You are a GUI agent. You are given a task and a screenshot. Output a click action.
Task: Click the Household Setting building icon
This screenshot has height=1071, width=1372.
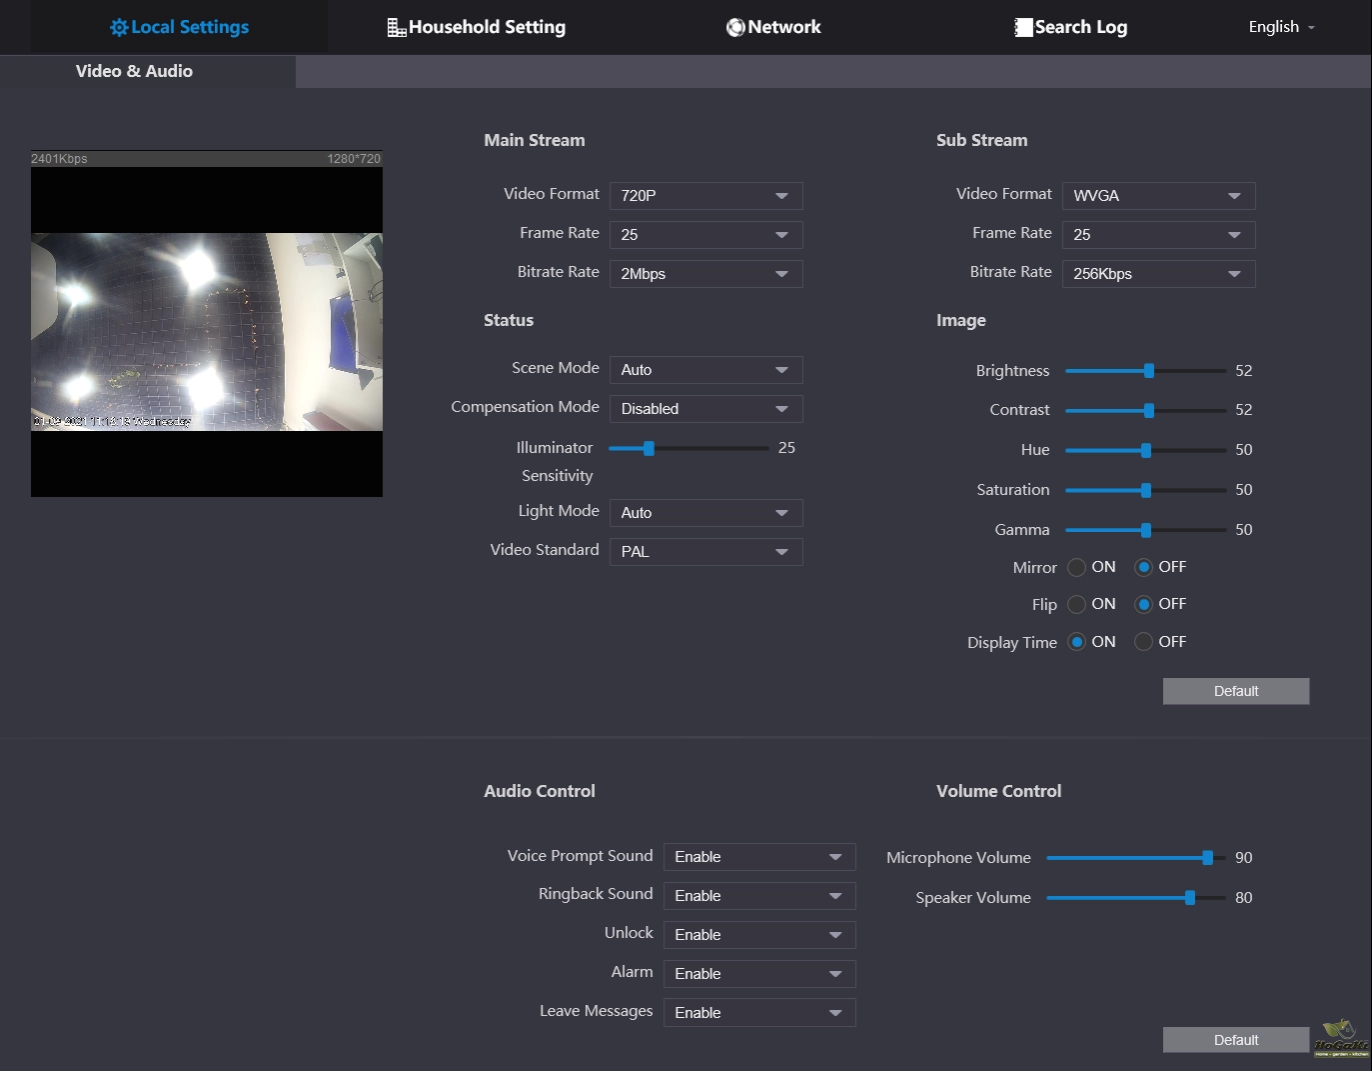point(396,28)
